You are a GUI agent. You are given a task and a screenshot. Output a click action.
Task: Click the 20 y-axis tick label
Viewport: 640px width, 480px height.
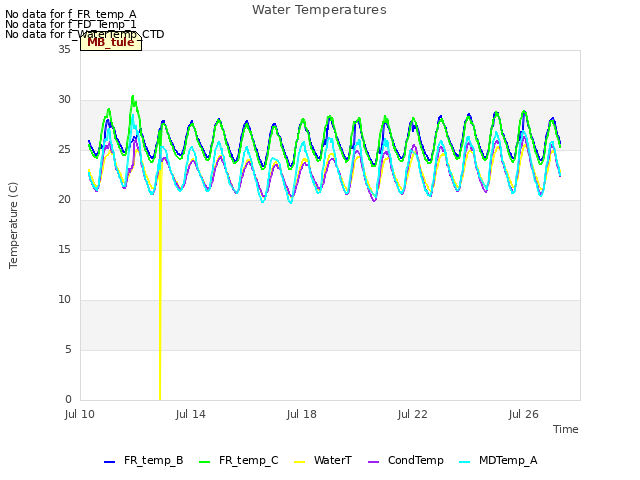[x=64, y=200]
